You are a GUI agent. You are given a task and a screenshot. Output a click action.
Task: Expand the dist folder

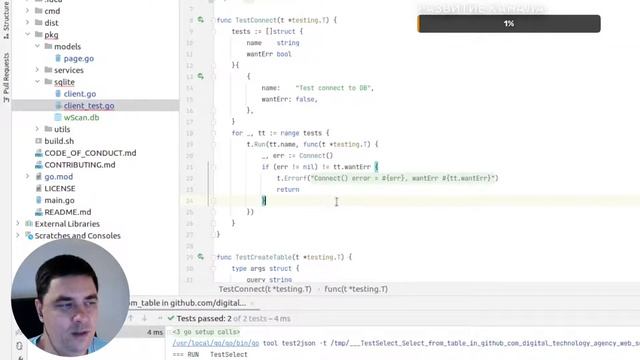[27, 23]
